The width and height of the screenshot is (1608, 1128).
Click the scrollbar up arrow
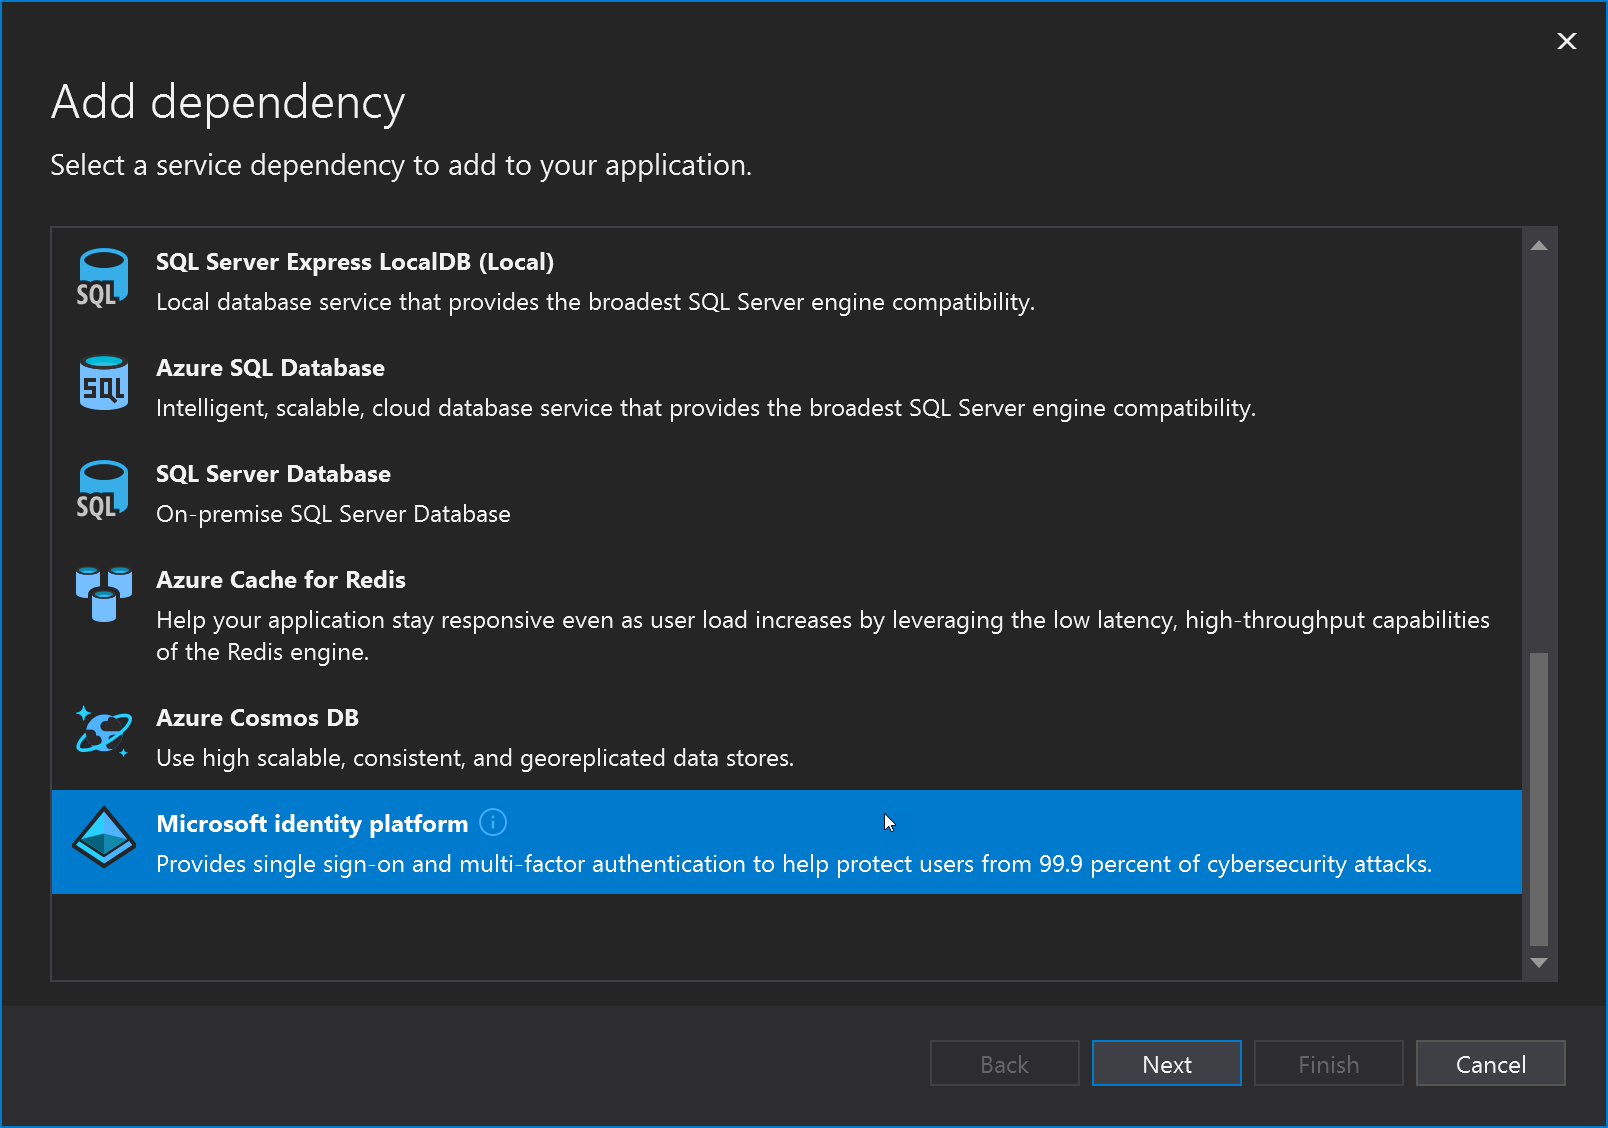pos(1539,246)
